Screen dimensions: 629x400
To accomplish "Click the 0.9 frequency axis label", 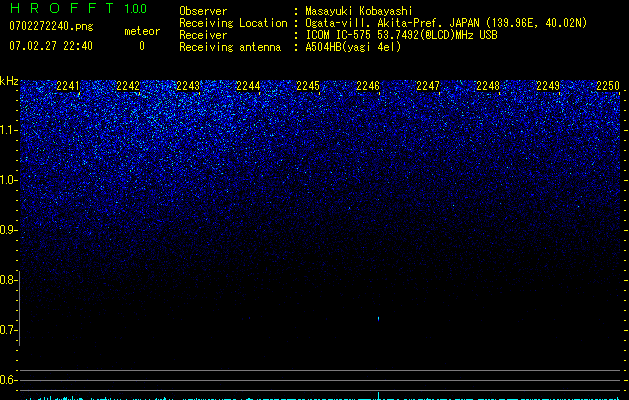I will pos(8,230).
